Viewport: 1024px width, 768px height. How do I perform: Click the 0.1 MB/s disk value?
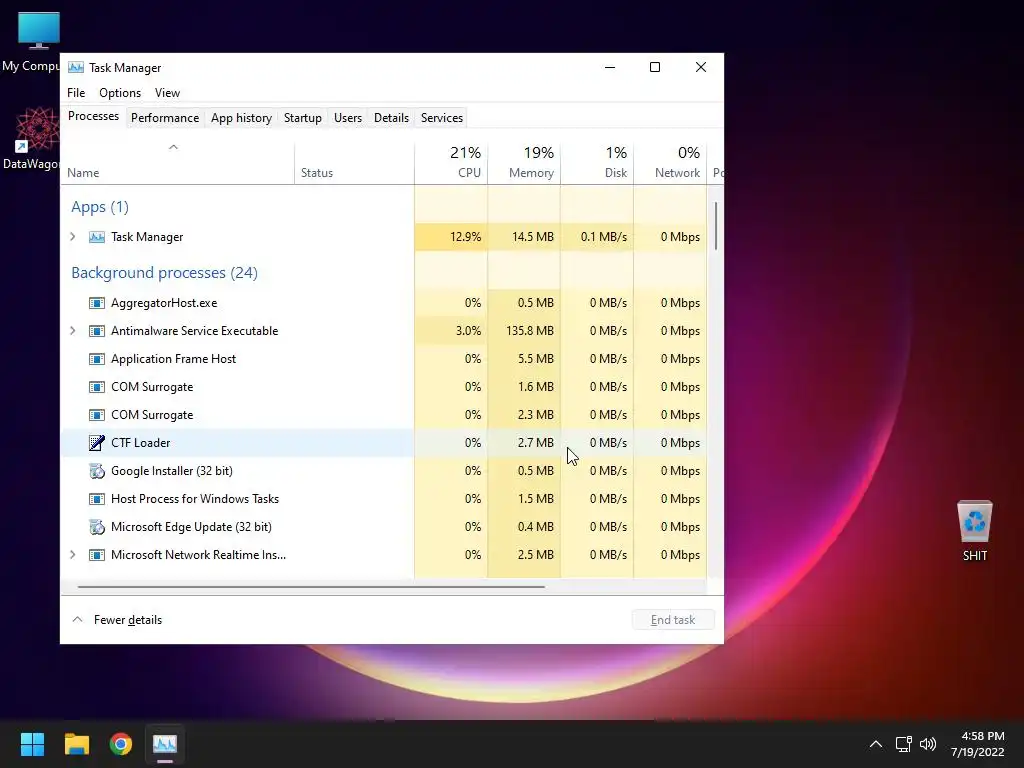pos(603,237)
